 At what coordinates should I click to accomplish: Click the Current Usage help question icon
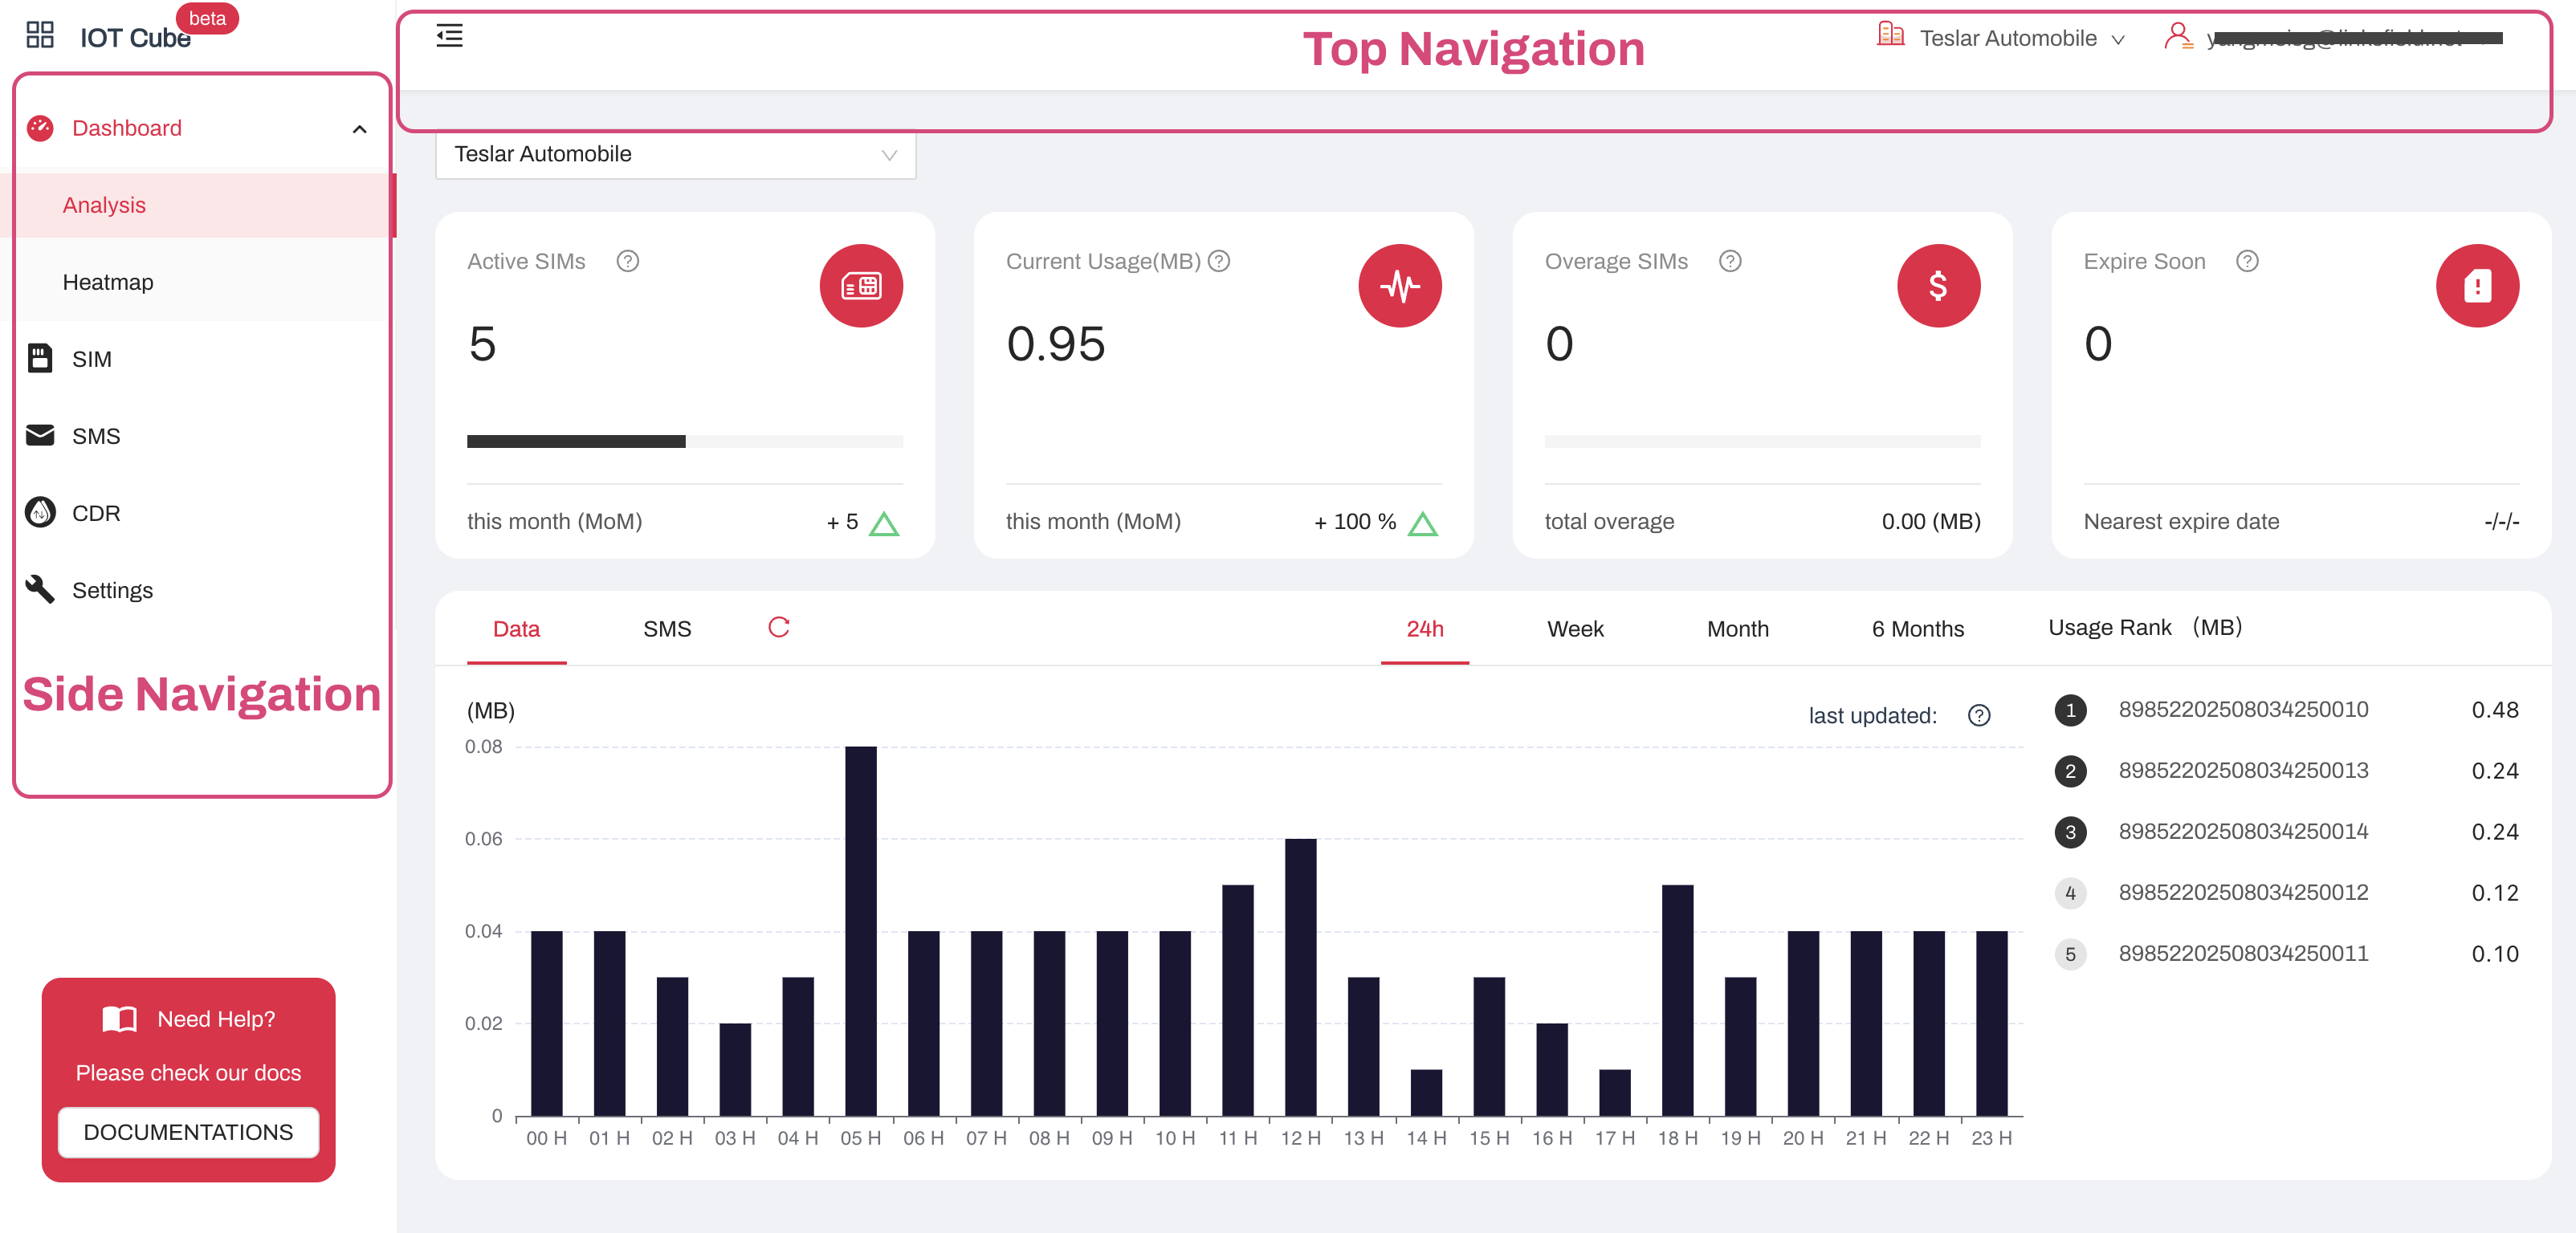(x=1219, y=261)
